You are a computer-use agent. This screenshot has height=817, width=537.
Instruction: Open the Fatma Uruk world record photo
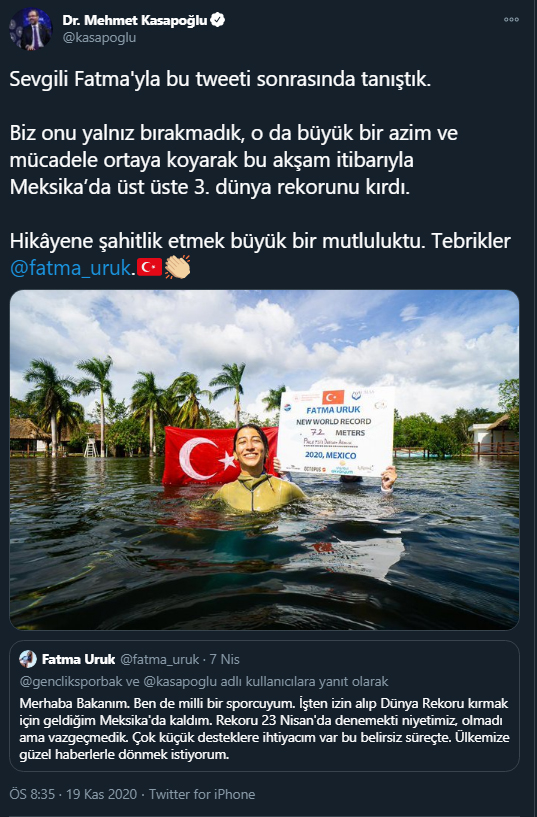(x=265, y=460)
